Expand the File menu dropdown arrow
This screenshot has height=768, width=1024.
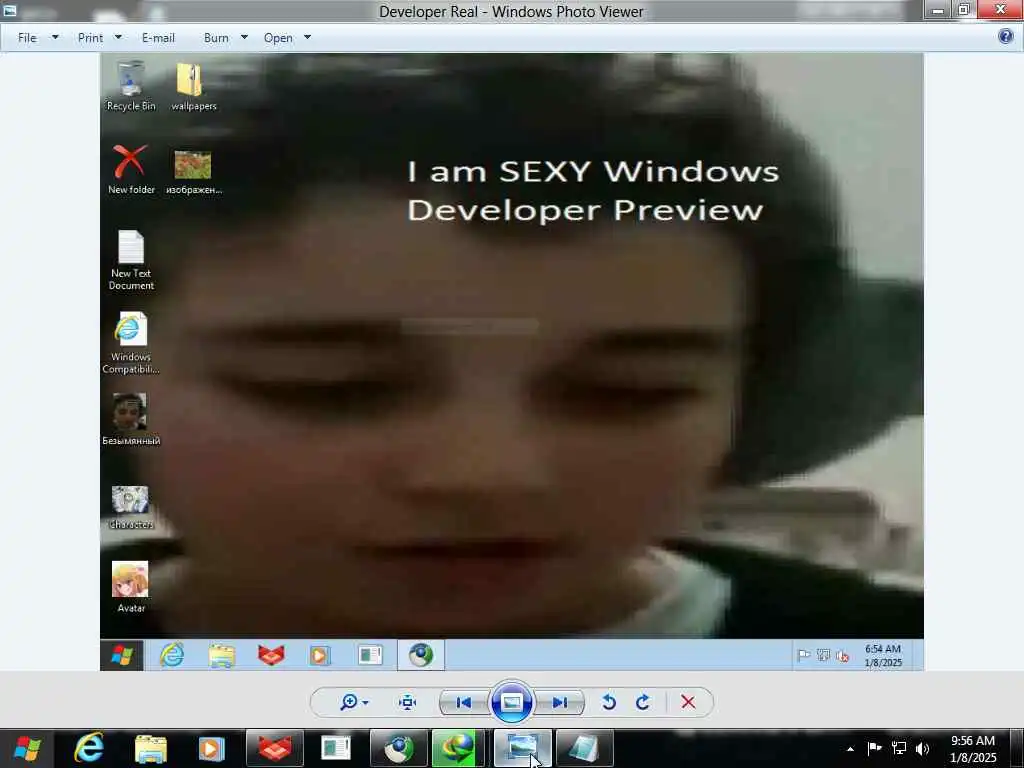(x=55, y=37)
